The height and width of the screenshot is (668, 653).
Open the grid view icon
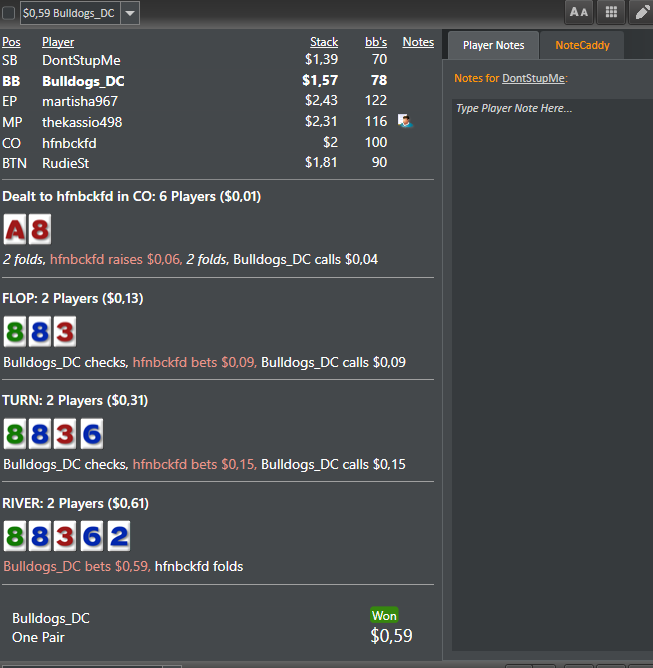(x=611, y=12)
